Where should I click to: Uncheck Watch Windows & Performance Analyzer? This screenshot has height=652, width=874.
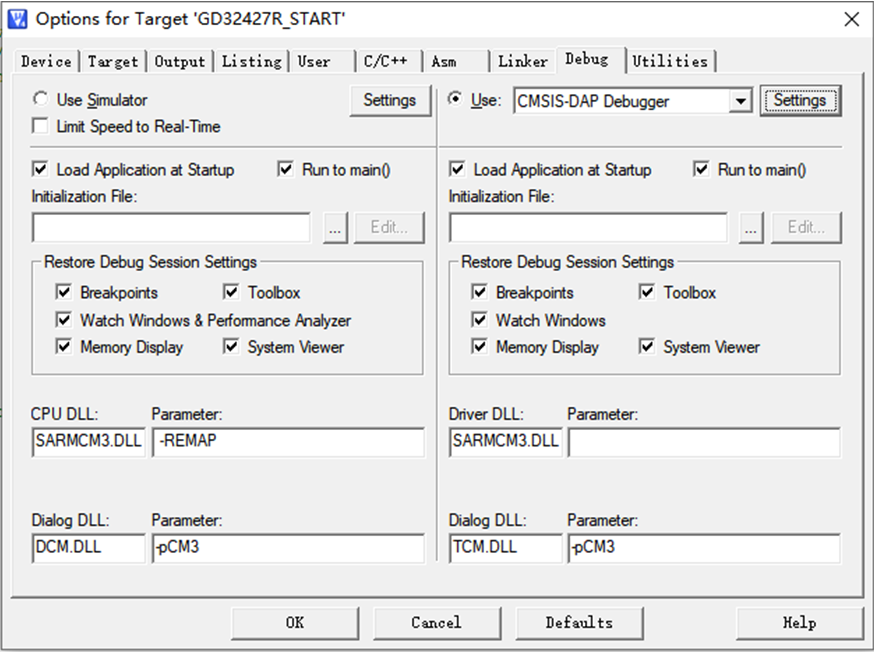pyautogui.click(x=64, y=320)
